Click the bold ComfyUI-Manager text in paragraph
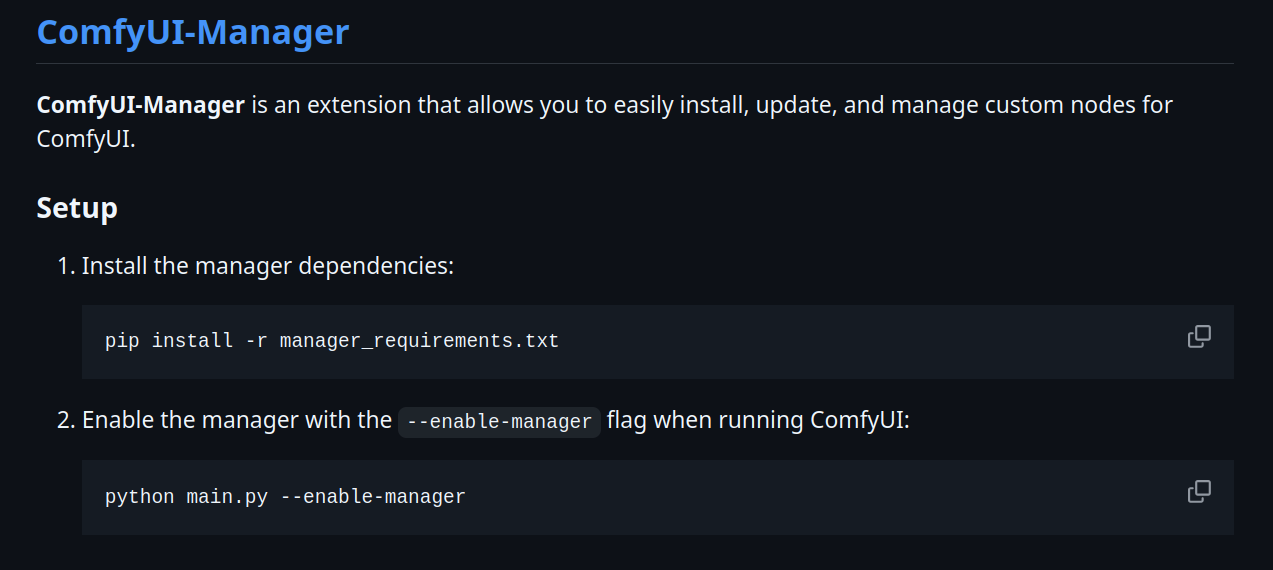 [x=141, y=104]
